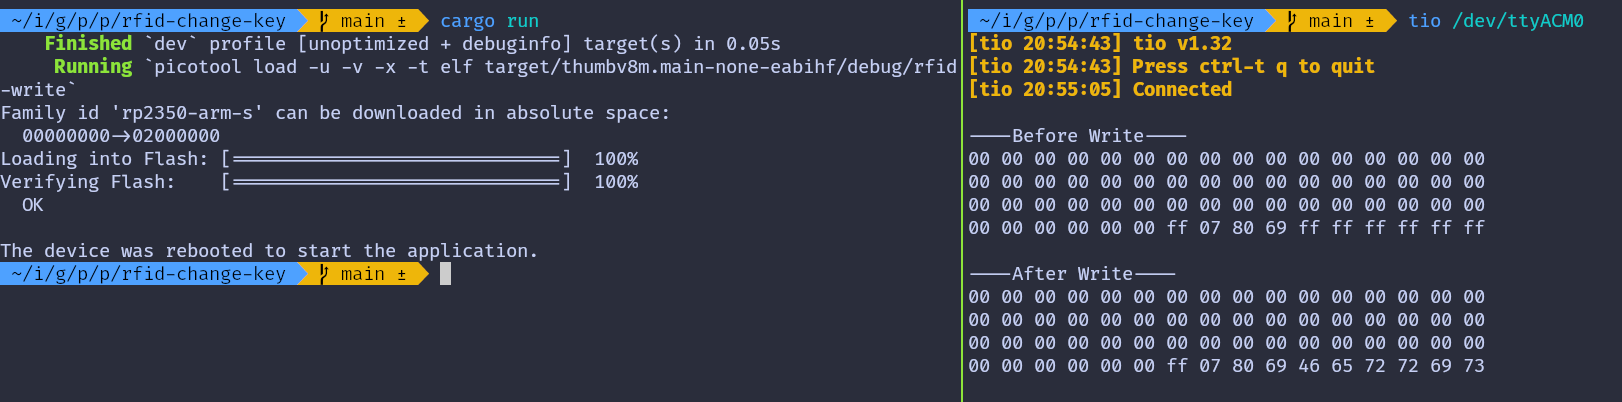Click the Verifying Flash progress bar
The width and height of the screenshot is (1622, 402).
[x=396, y=182]
